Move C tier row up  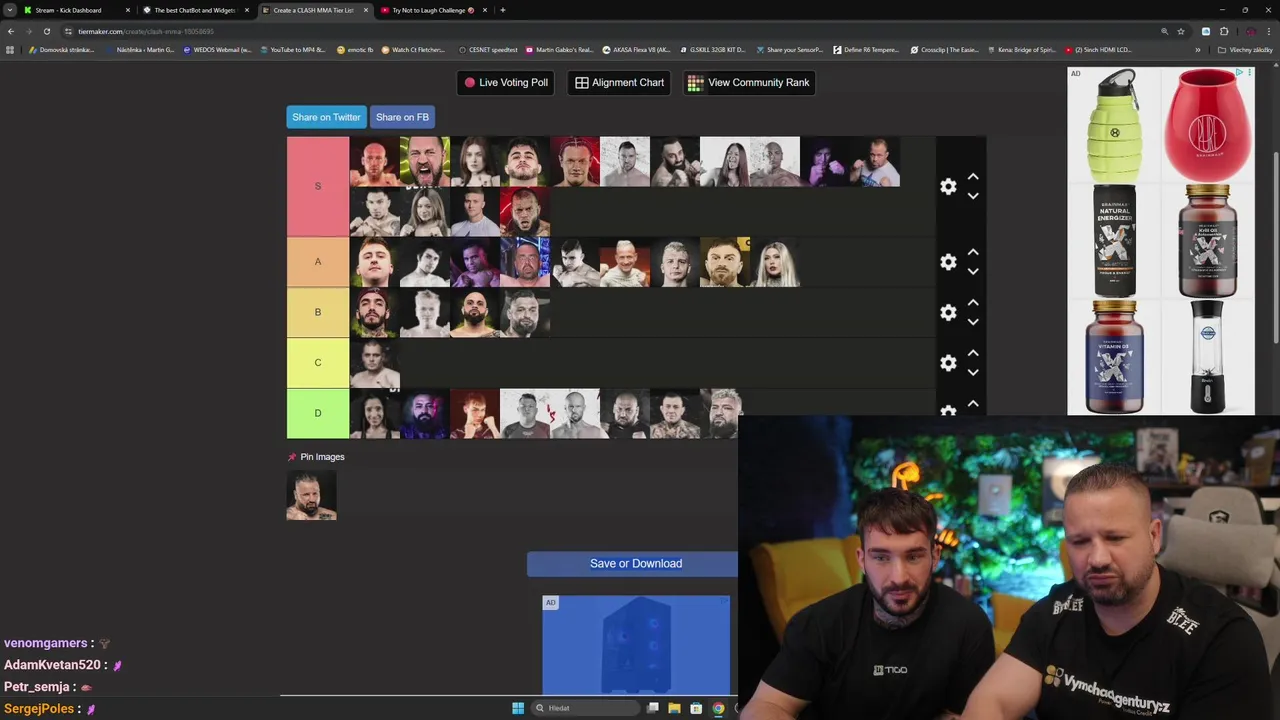coord(973,354)
